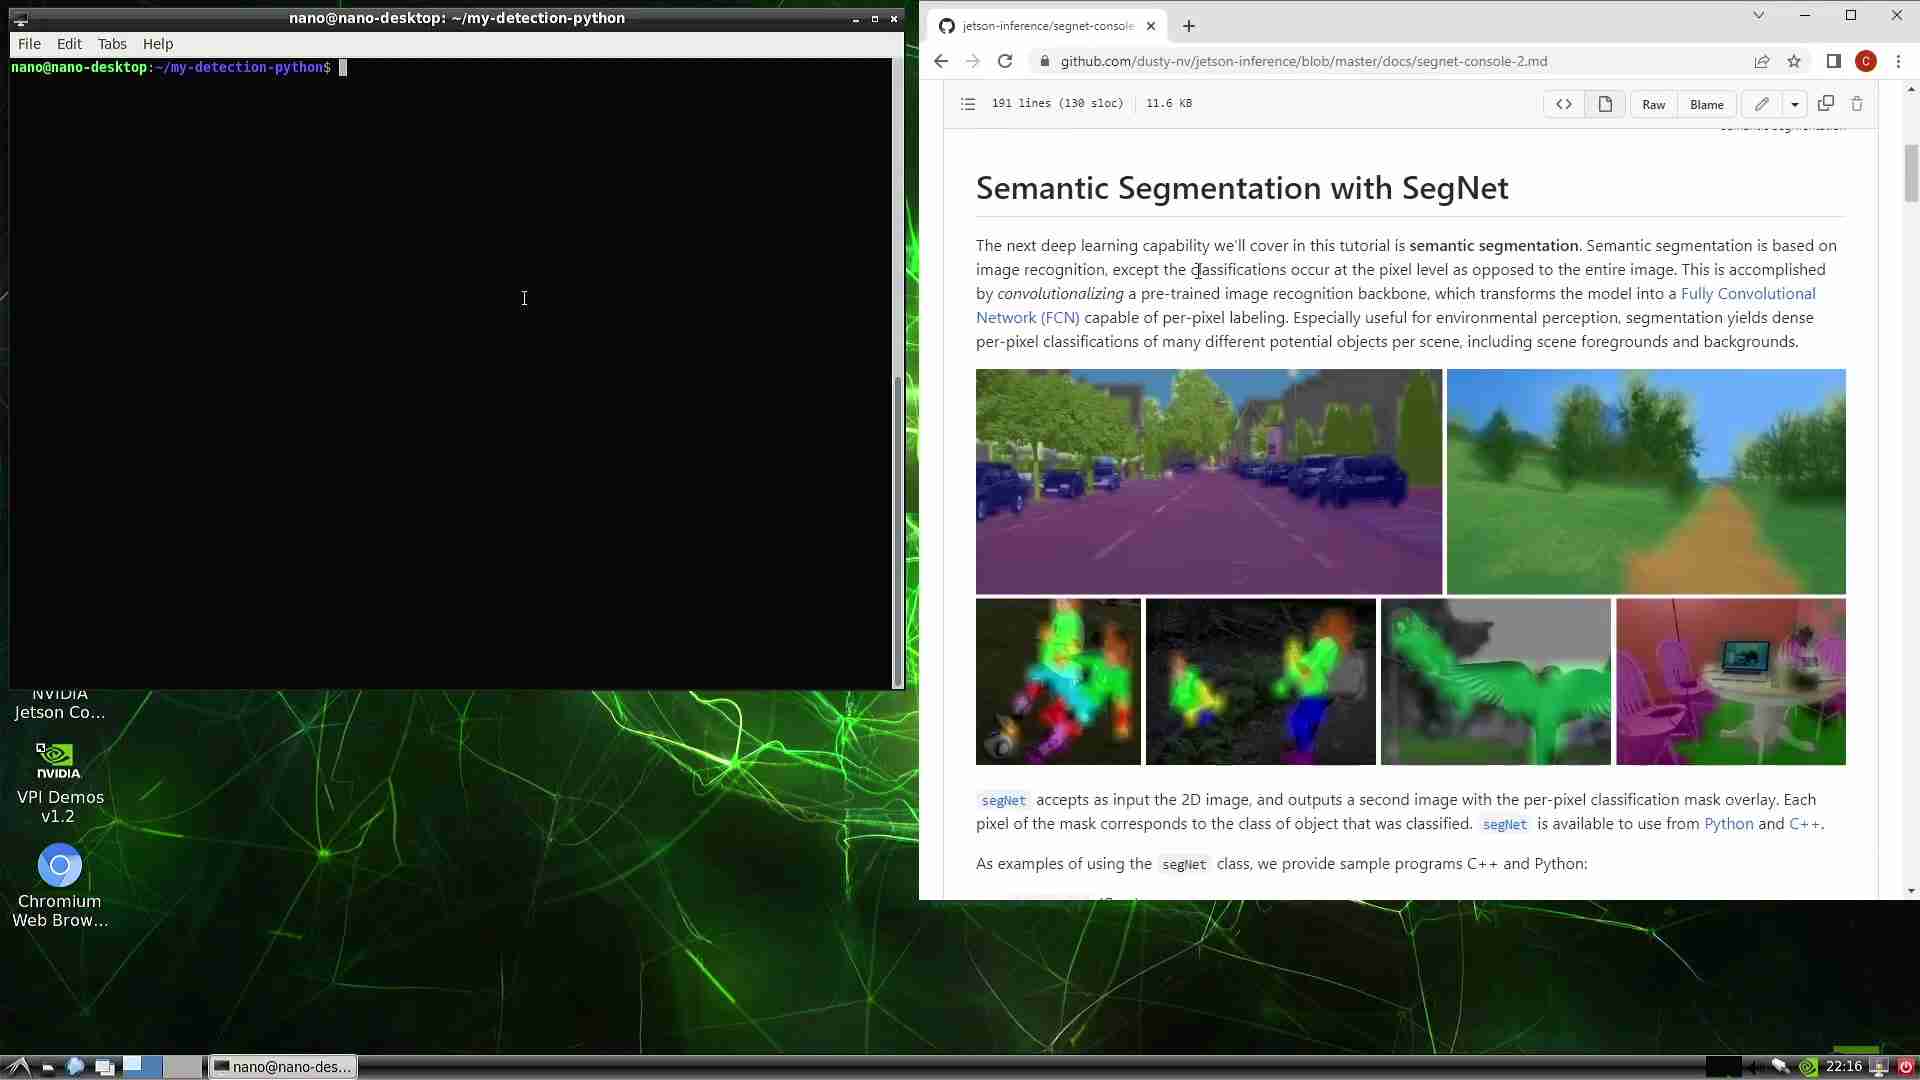This screenshot has width=1920, height=1080.
Task: Open the tab search chevron
Action: (1758, 15)
